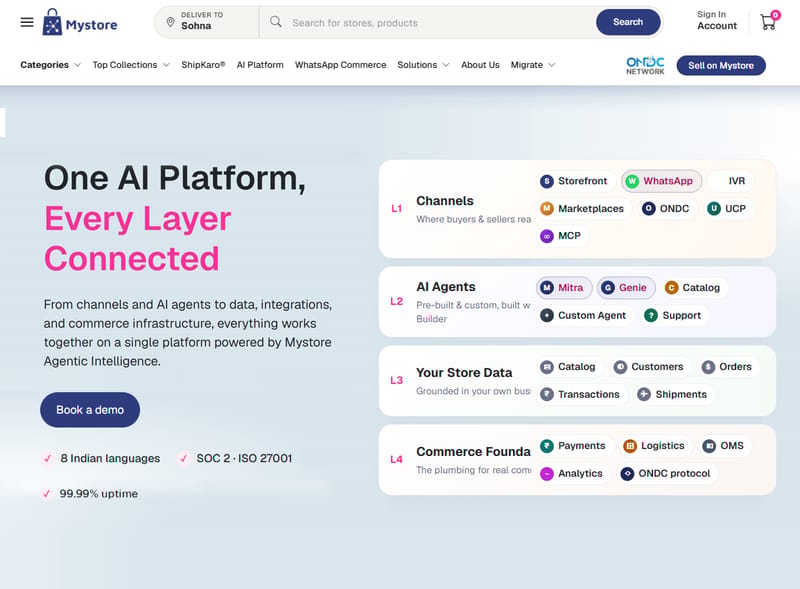Click the Search button
The width and height of the screenshot is (800, 589).
(x=628, y=22)
